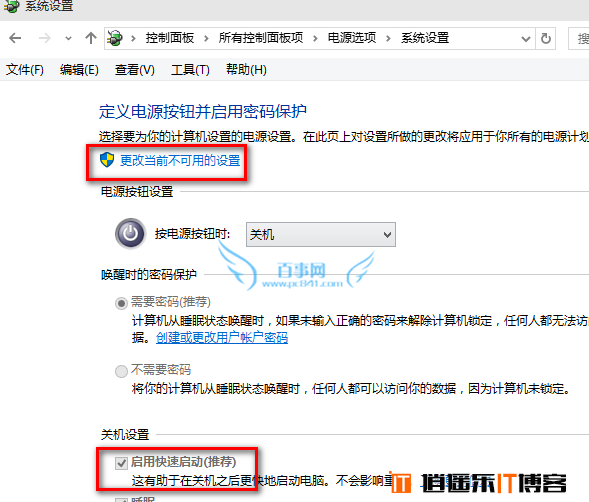Click 创建或更改用户帐户密码 link
Viewport: 589px width, 502px height.
click(x=222, y=338)
